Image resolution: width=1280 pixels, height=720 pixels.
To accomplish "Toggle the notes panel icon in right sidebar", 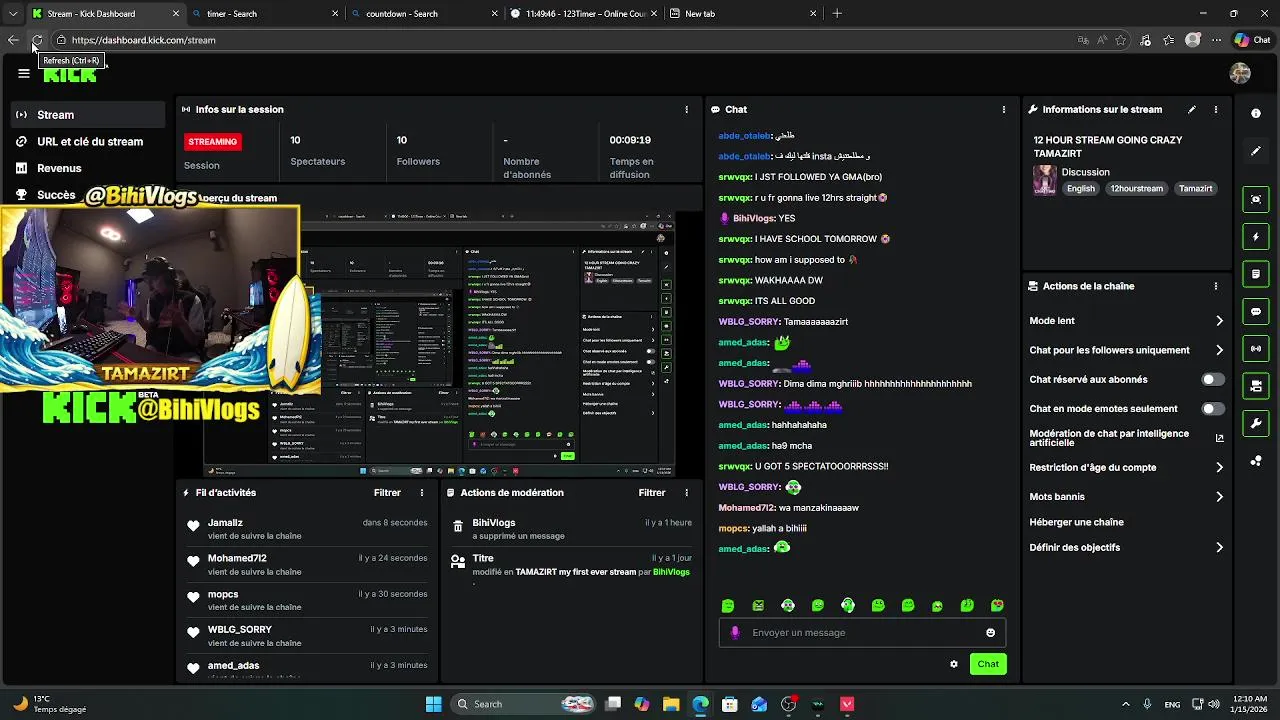I will tap(1256, 274).
